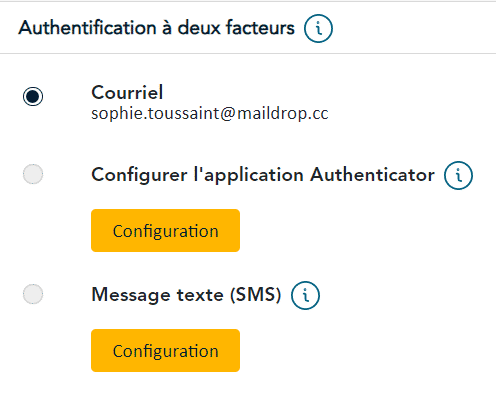Click Configuration button under SMS option

165,350
